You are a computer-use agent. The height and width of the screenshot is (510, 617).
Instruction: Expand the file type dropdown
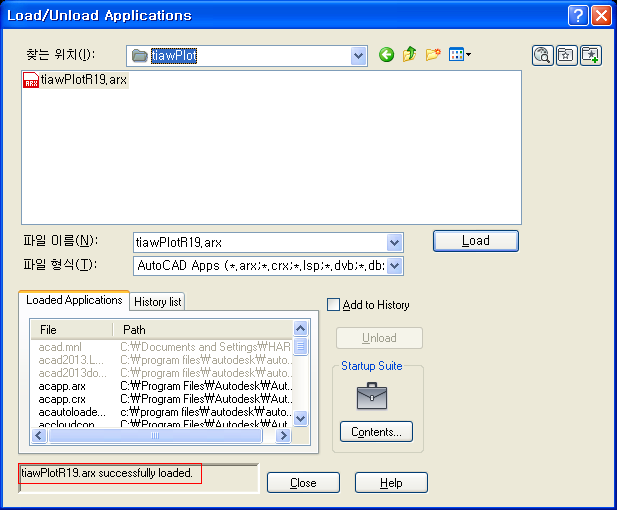pos(394,266)
